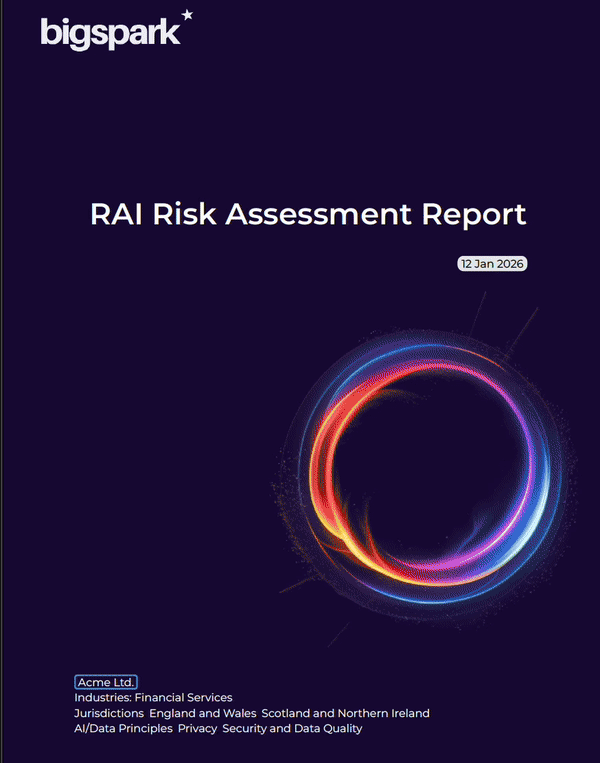Click the word Risk in the title
This screenshot has height=763, width=600.
(x=187, y=214)
